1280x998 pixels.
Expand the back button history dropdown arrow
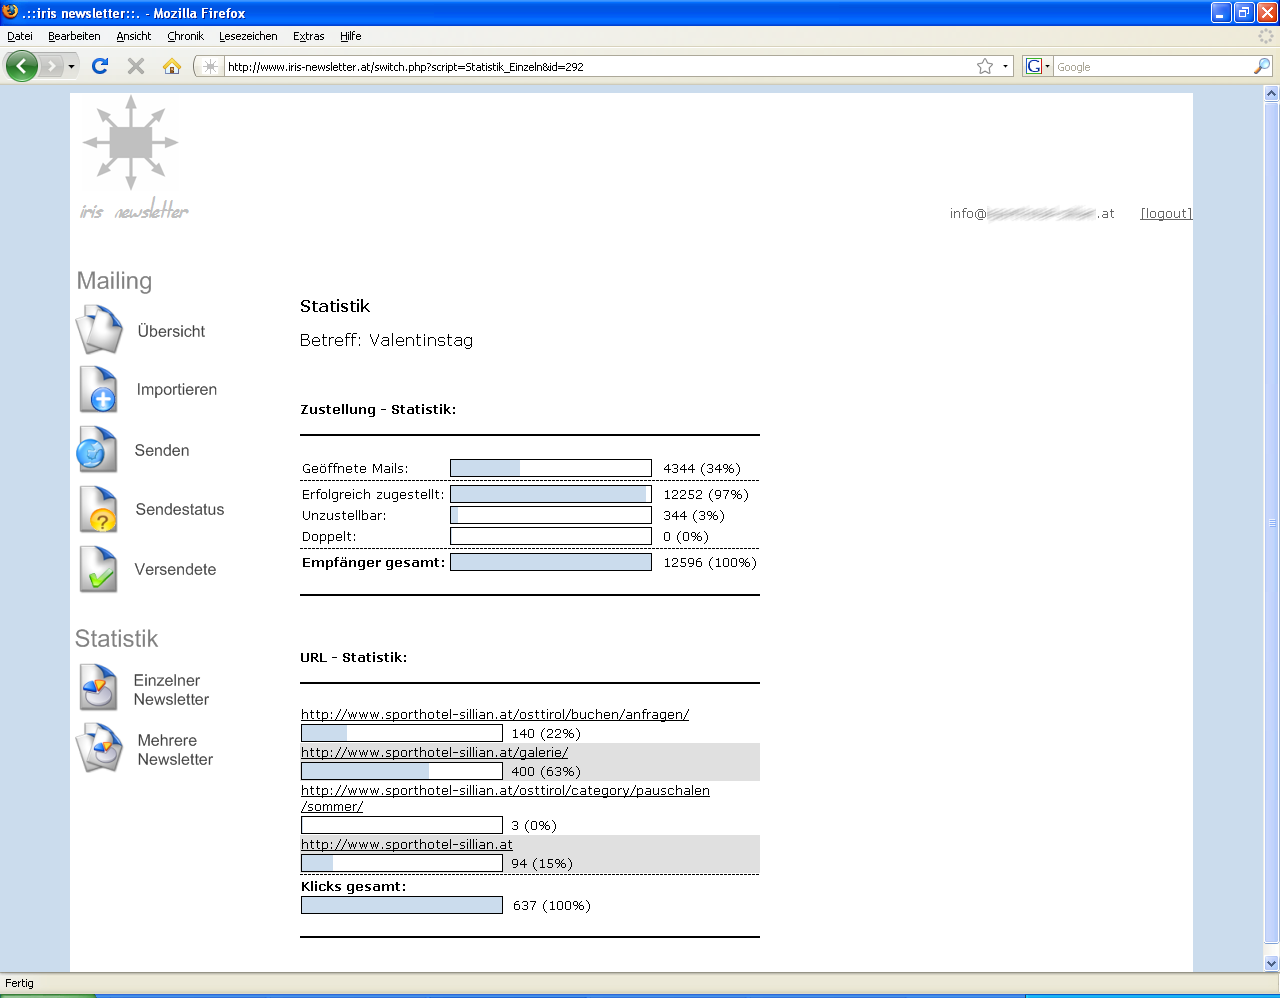pos(71,66)
